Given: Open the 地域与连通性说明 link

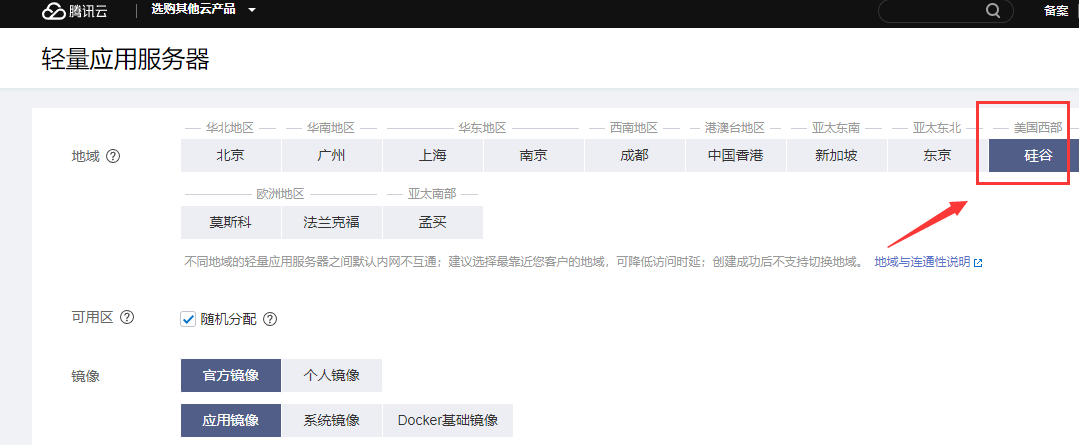Looking at the screenshot, I should pyautogui.click(x=922, y=262).
